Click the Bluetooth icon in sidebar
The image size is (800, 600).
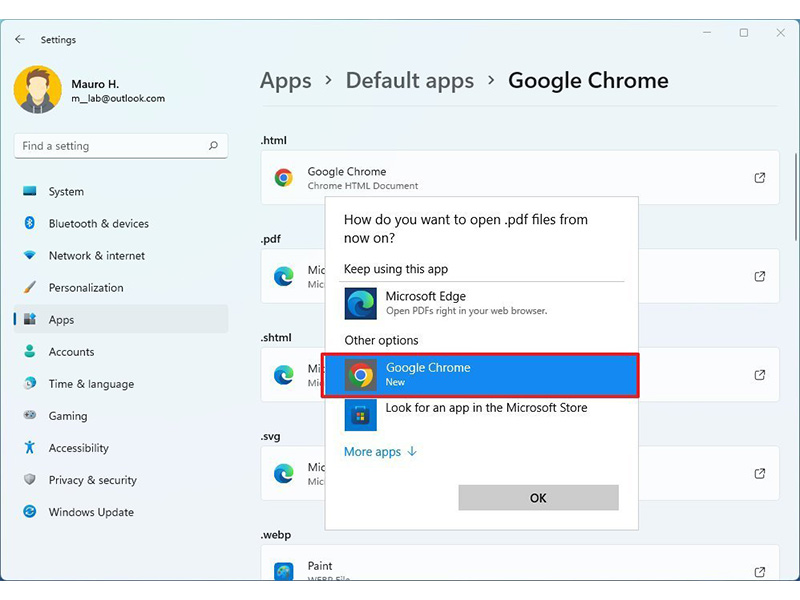pyautogui.click(x=30, y=223)
